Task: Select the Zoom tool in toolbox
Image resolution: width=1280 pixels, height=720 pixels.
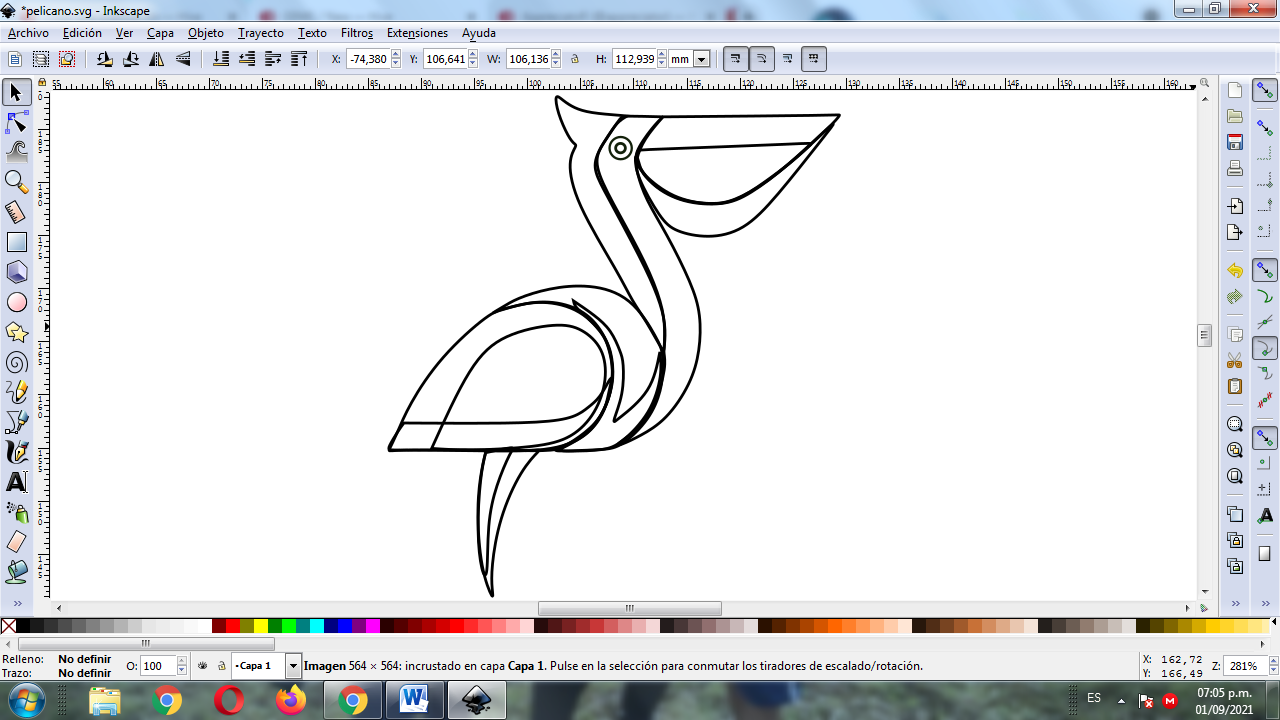Action: coord(16,181)
